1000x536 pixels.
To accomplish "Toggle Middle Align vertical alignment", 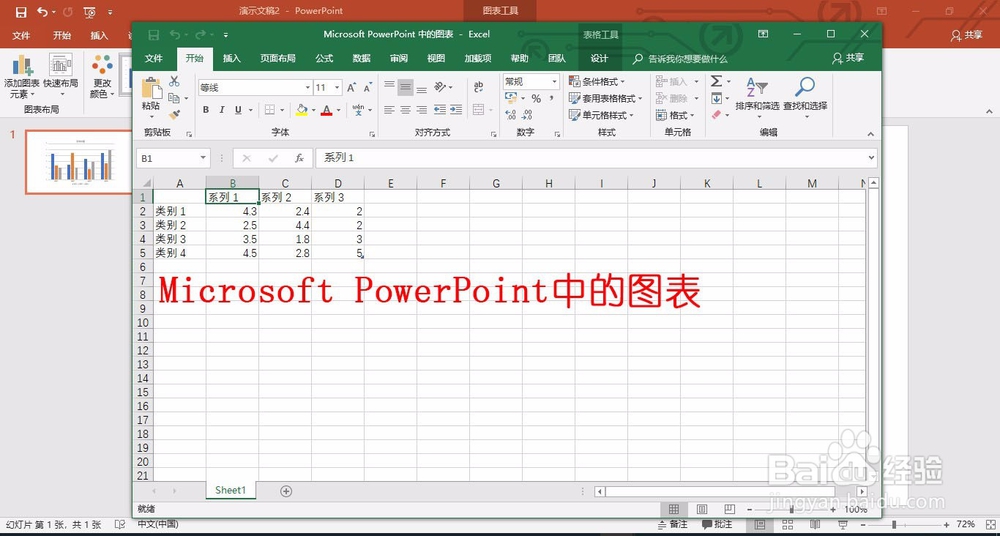I will coord(406,87).
